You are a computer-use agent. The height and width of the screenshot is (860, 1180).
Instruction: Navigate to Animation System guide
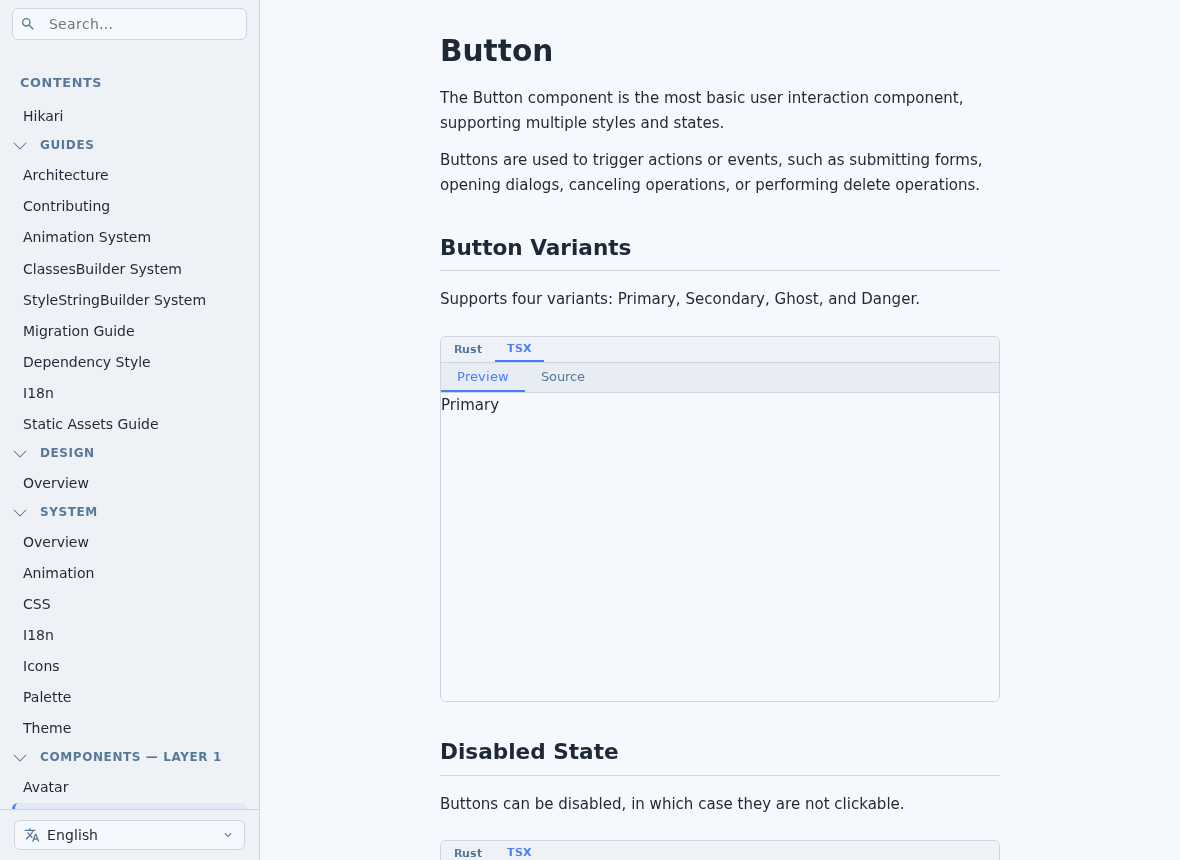(x=87, y=237)
